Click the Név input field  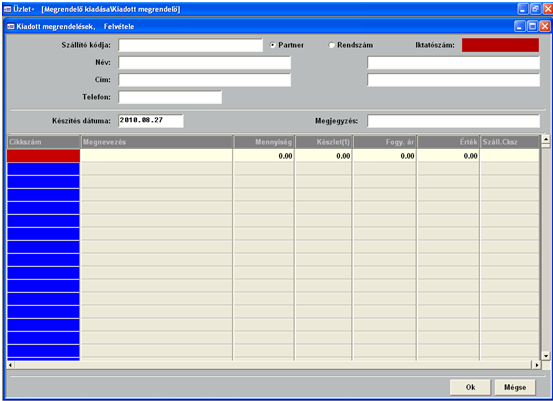(205, 63)
